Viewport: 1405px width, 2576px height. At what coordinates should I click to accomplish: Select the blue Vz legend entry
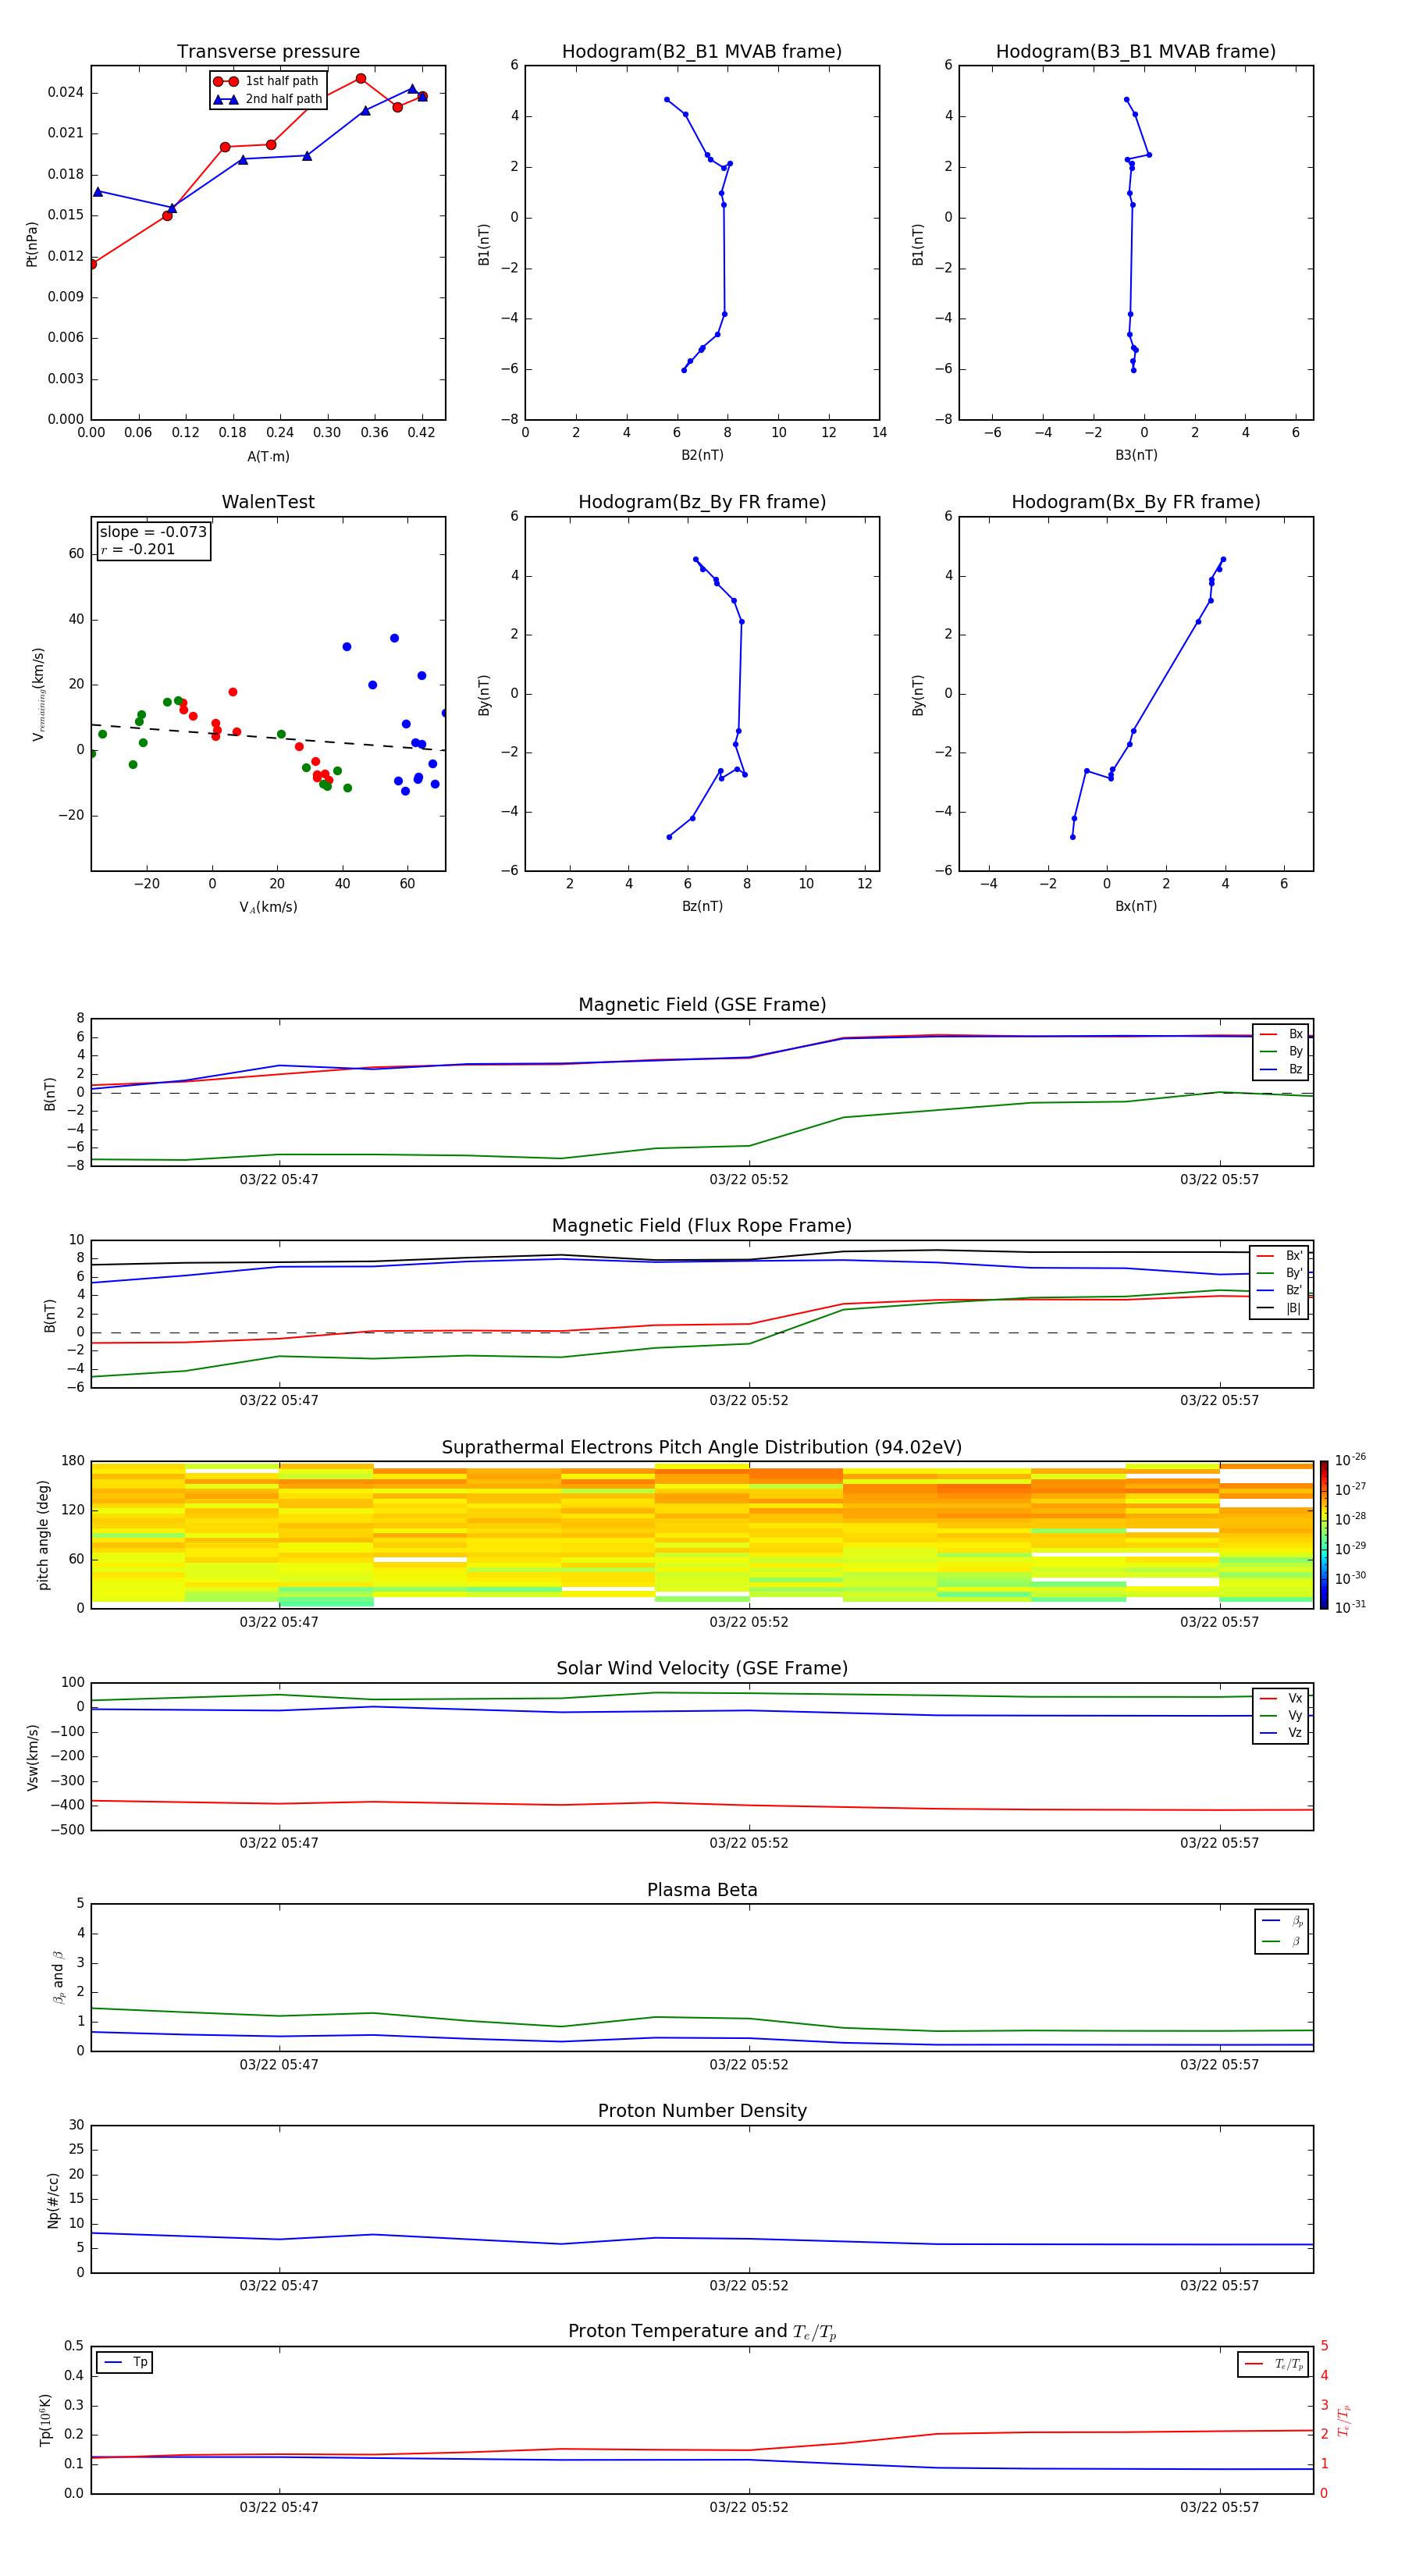click(x=1281, y=1733)
